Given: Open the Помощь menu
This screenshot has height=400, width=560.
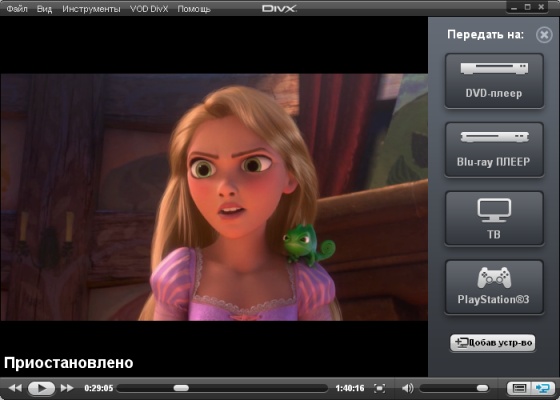Looking at the screenshot, I should 194,9.
